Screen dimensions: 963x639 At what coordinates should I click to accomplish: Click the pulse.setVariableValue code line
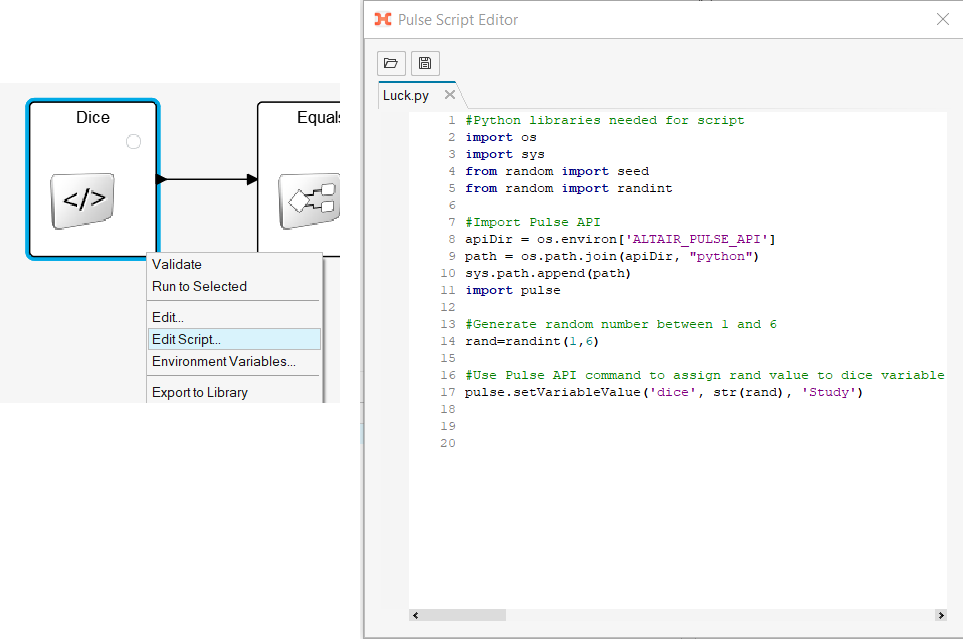click(663, 393)
